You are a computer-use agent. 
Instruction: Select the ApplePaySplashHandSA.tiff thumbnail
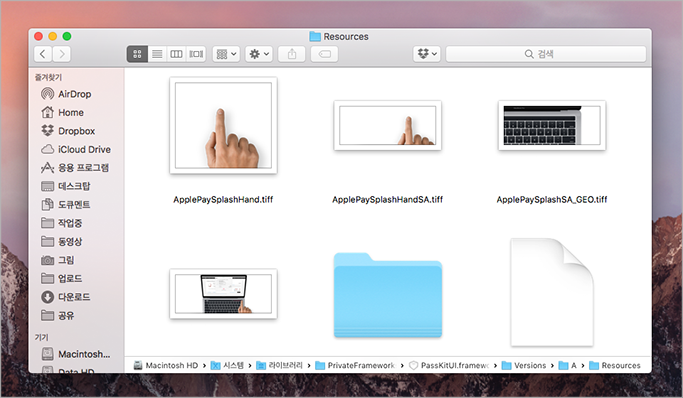(x=388, y=125)
